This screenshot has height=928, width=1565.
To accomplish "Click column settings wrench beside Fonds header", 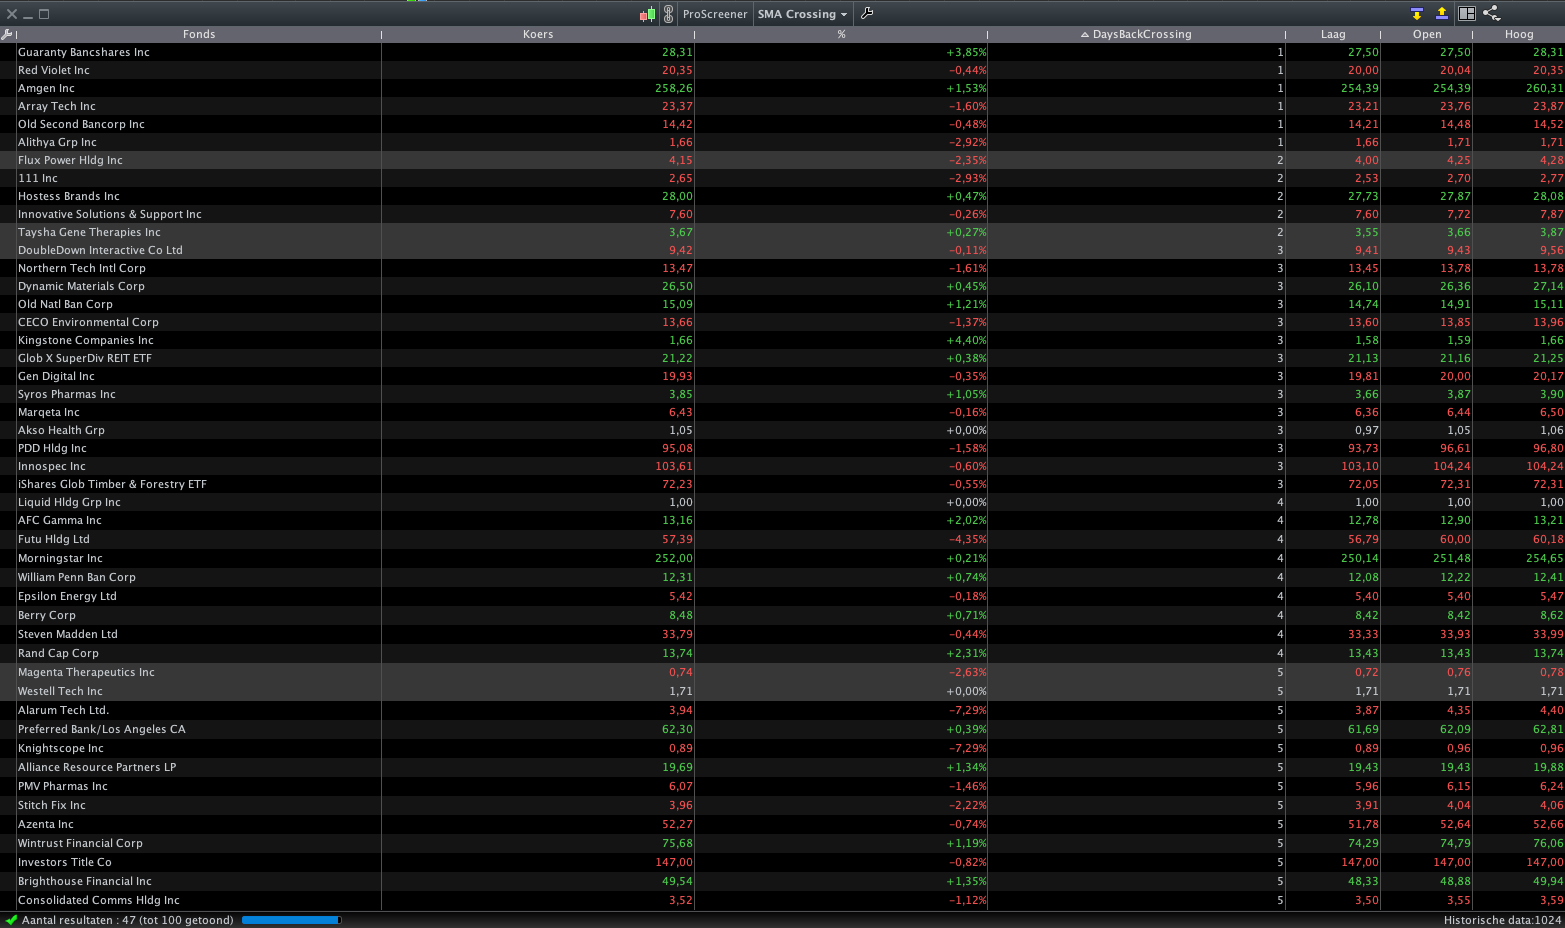I will [x=7, y=34].
